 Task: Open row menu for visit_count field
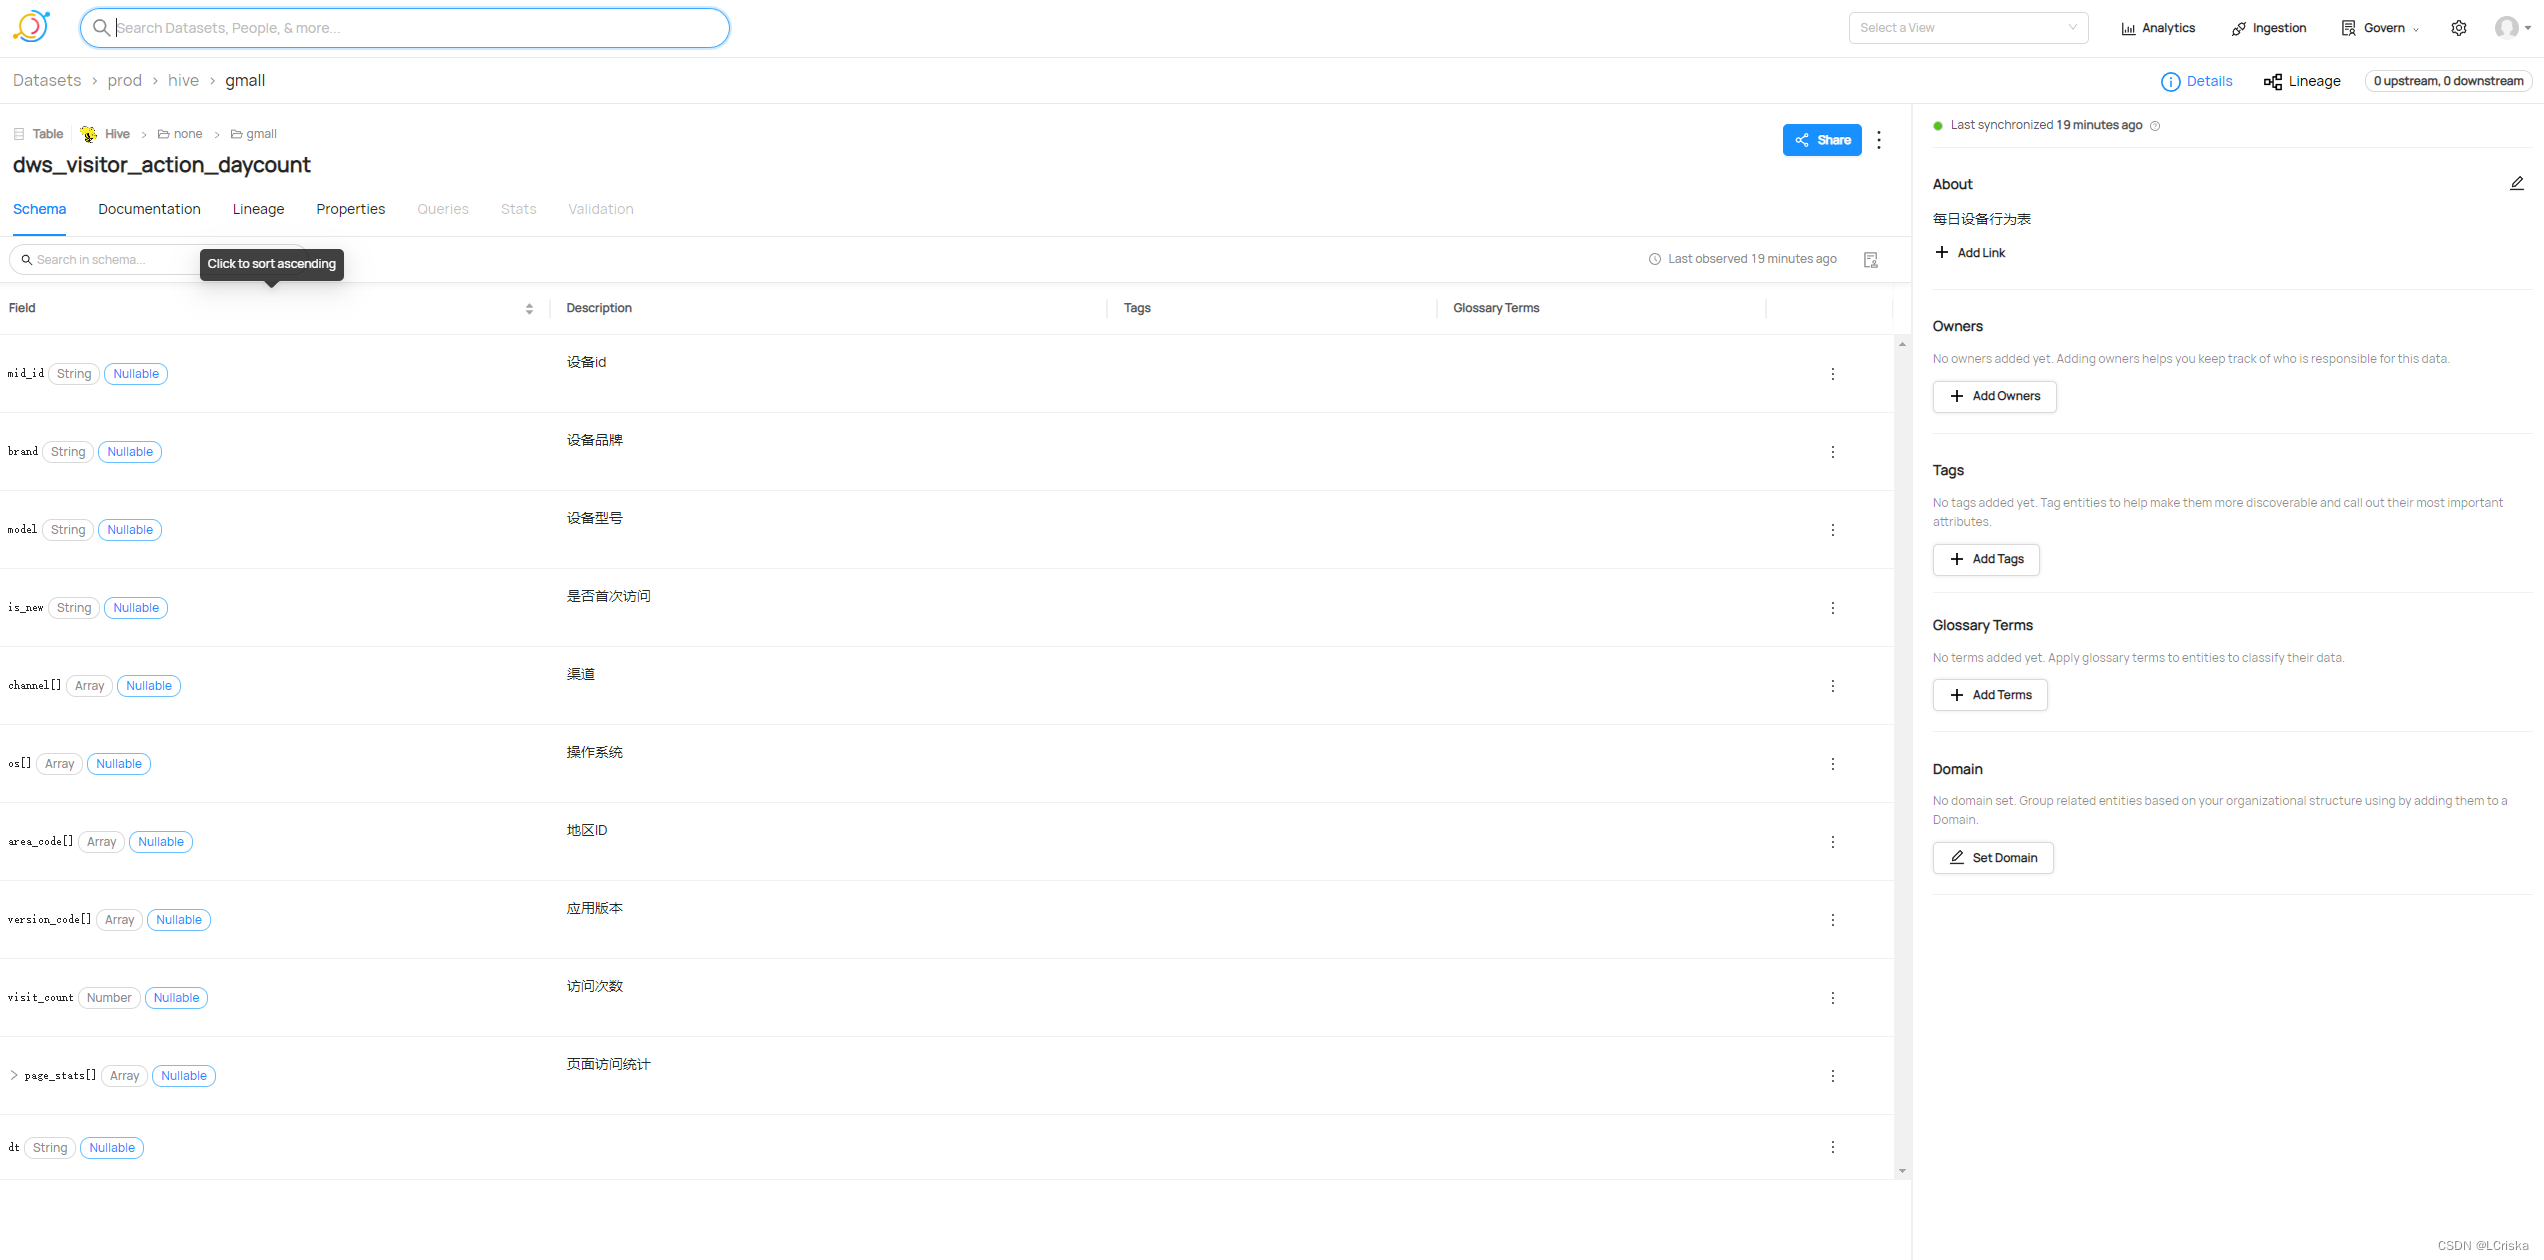pyautogui.click(x=1832, y=998)
